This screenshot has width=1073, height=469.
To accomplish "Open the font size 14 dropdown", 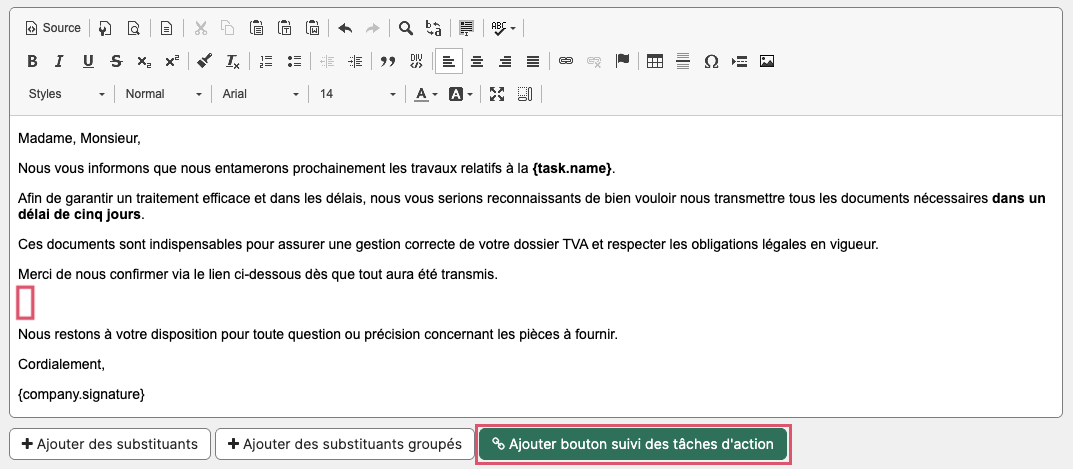I will (x=357, y=94).
